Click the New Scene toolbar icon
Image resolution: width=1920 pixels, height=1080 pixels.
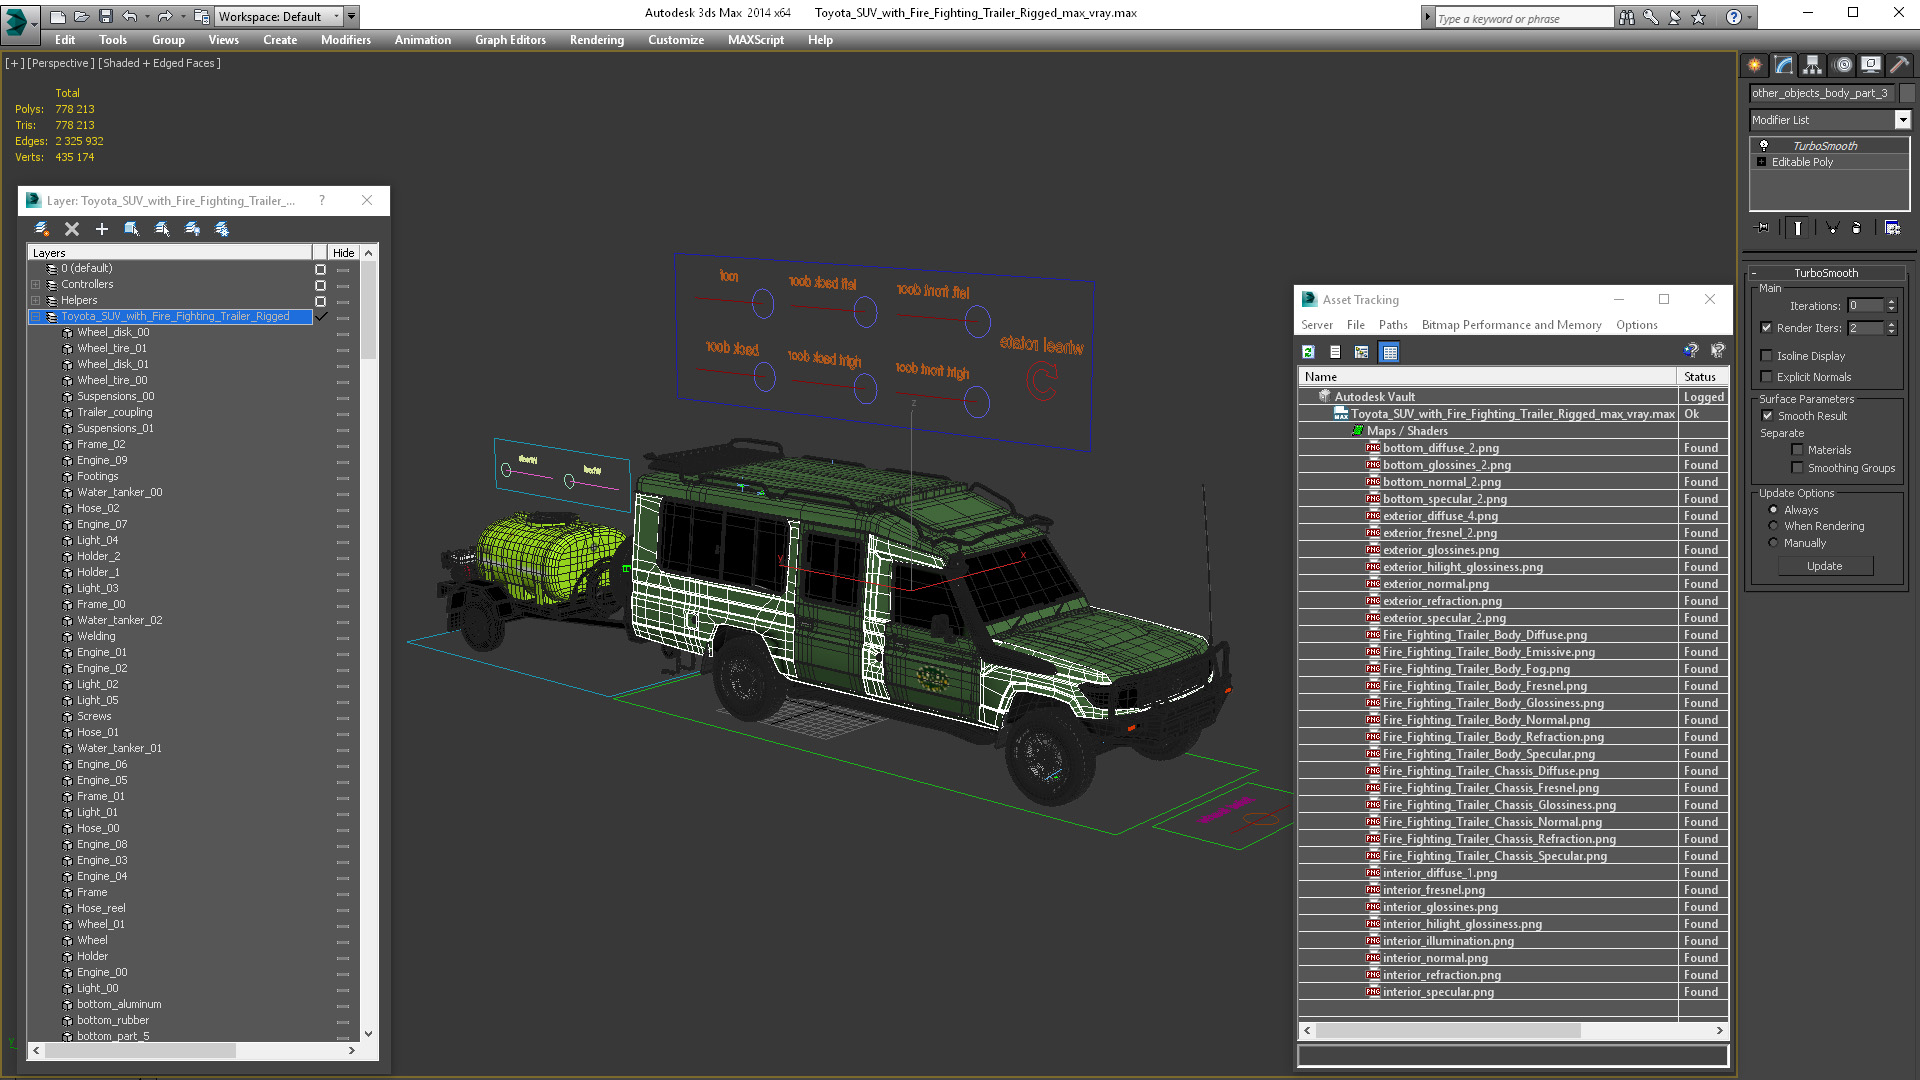pos(58,16)
